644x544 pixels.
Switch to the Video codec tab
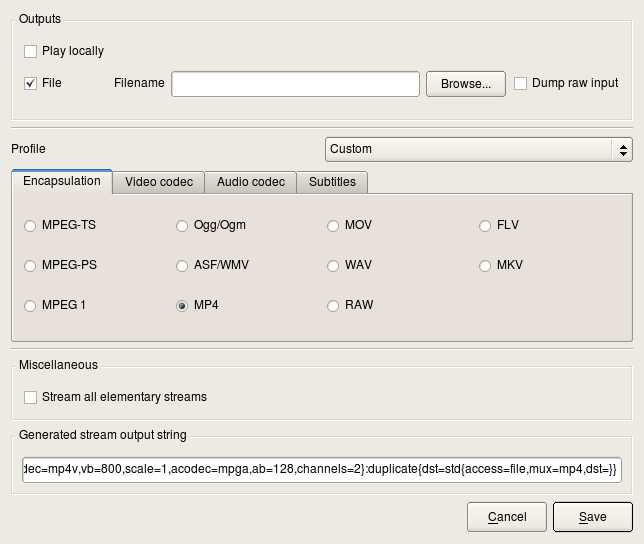(158, 182)
